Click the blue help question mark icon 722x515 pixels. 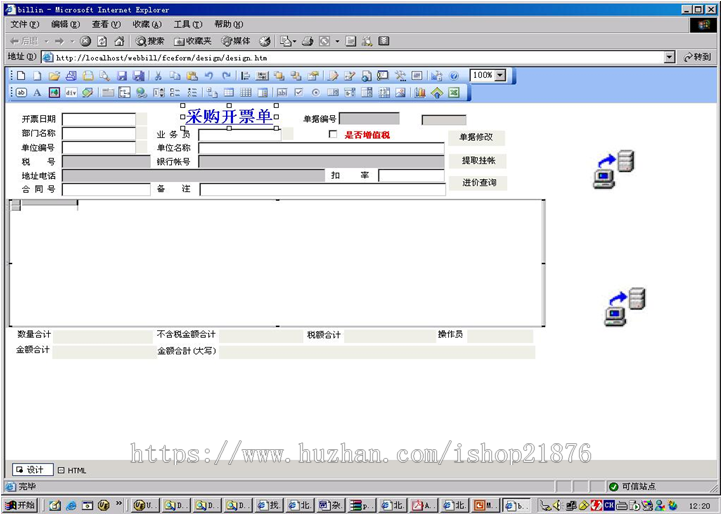454,76
